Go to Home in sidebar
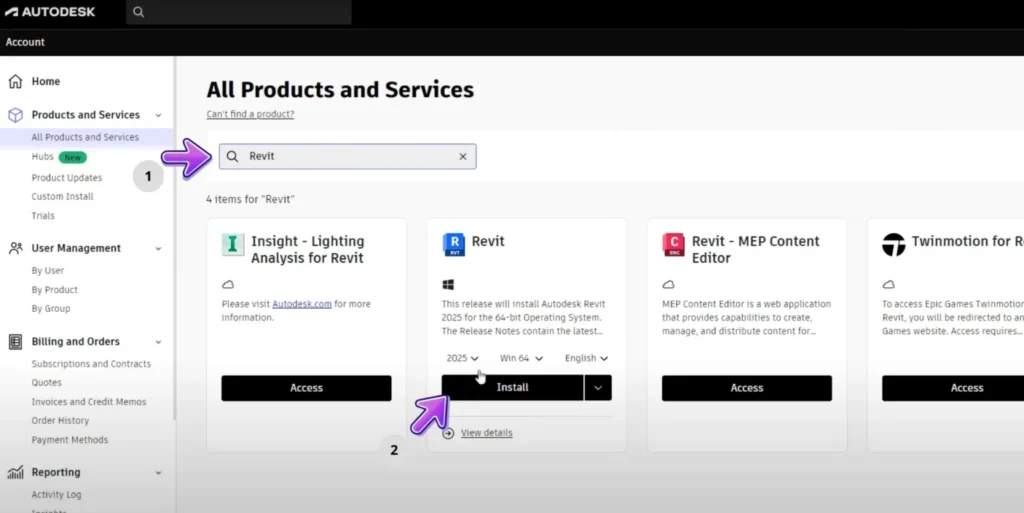This screenshot has width=1024, height=513. 46,82
